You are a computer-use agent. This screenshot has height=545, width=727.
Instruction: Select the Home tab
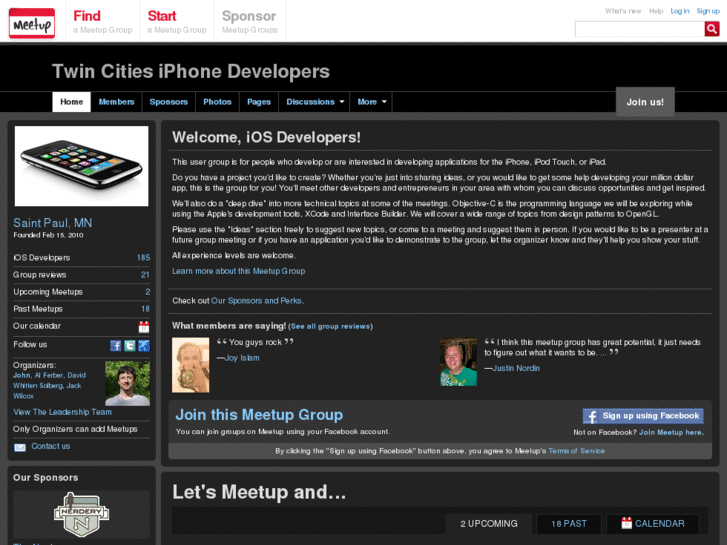click(71, 102)
